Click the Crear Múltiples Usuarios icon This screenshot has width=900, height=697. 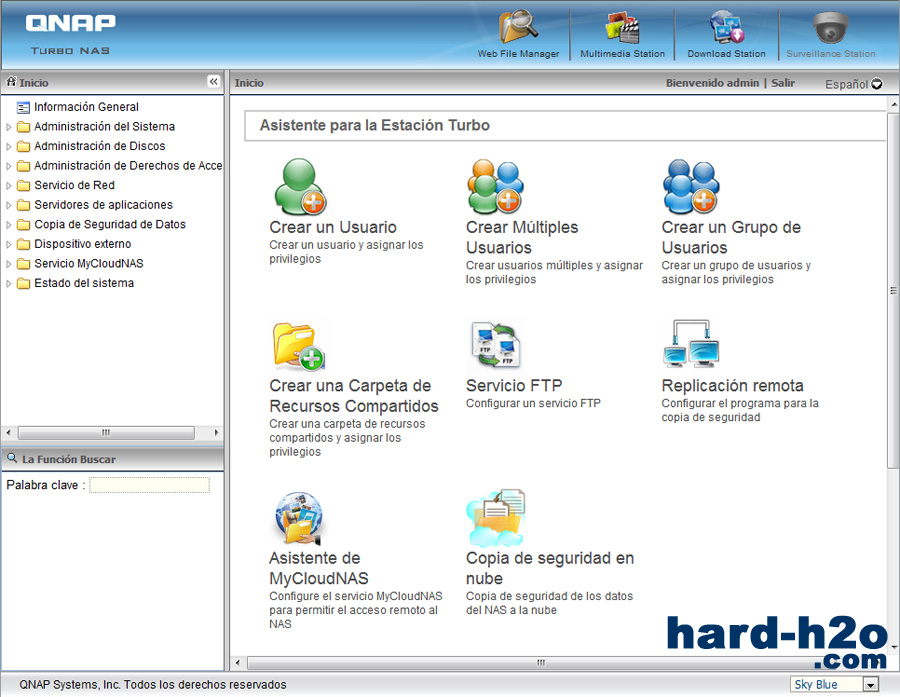point(495,187)
